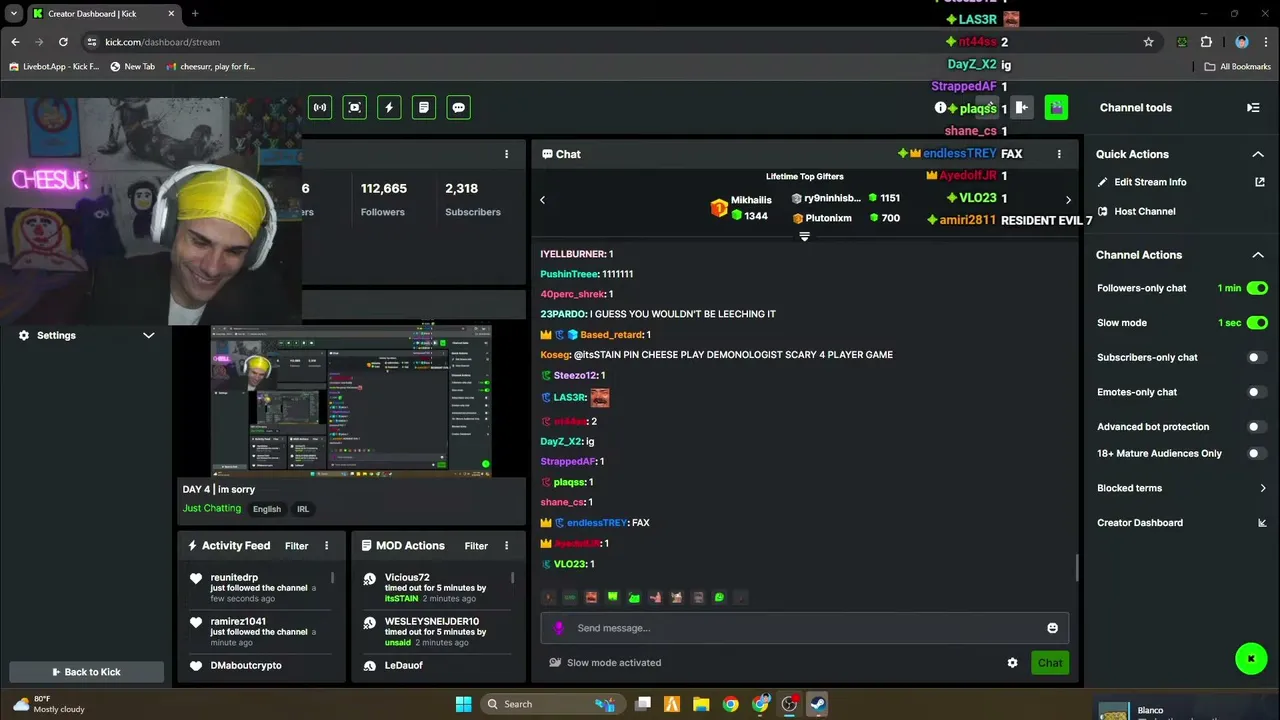Switch to Creator Dashboard | Kick tab
Image resolution: width=1280 pixels, height=720 pixels.
click(103, 14)
